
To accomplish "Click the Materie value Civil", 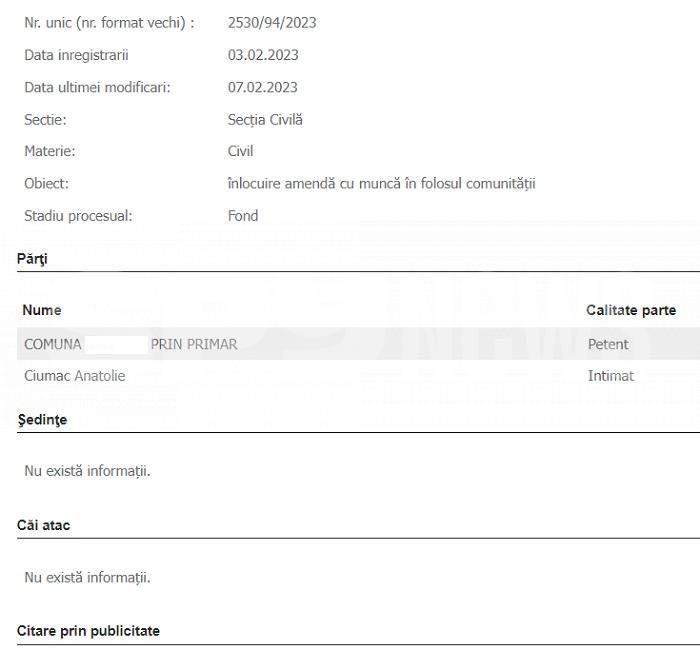I will click(x=240, y=151).
